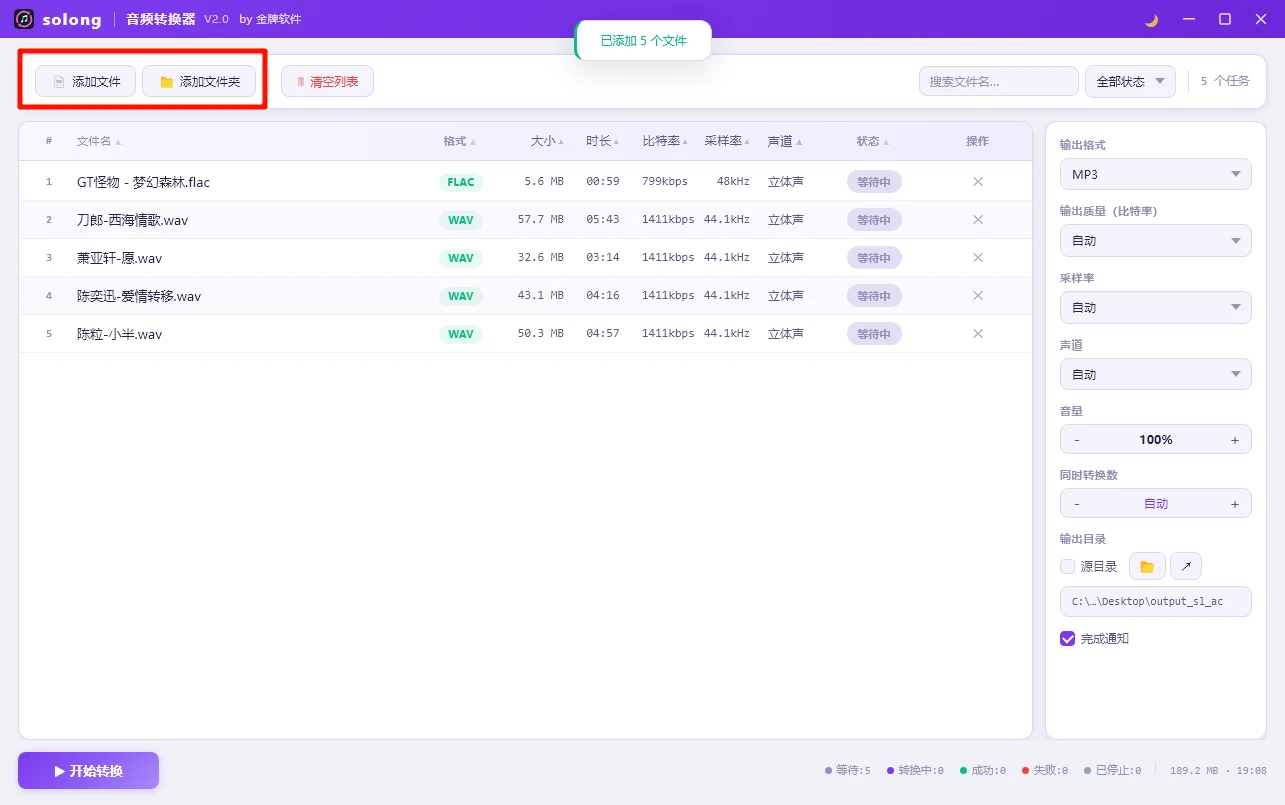
Task: Click the FLAC format badge
Action: 460,181
